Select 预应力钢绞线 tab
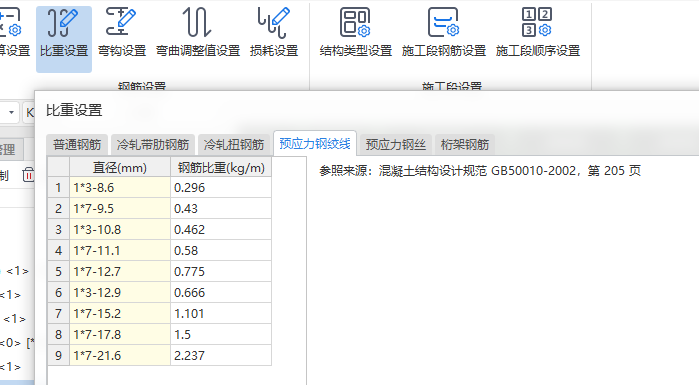The width and height of the screenshot is (699, 385). coord(315,143)
